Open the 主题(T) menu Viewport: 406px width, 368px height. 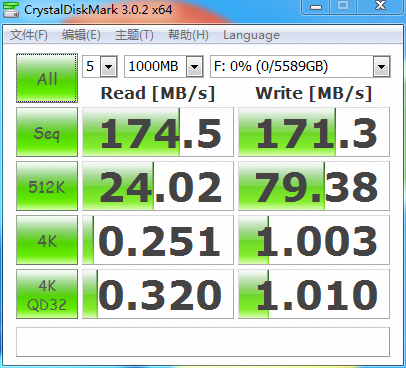pyautogui.click(x=134, y=35)
